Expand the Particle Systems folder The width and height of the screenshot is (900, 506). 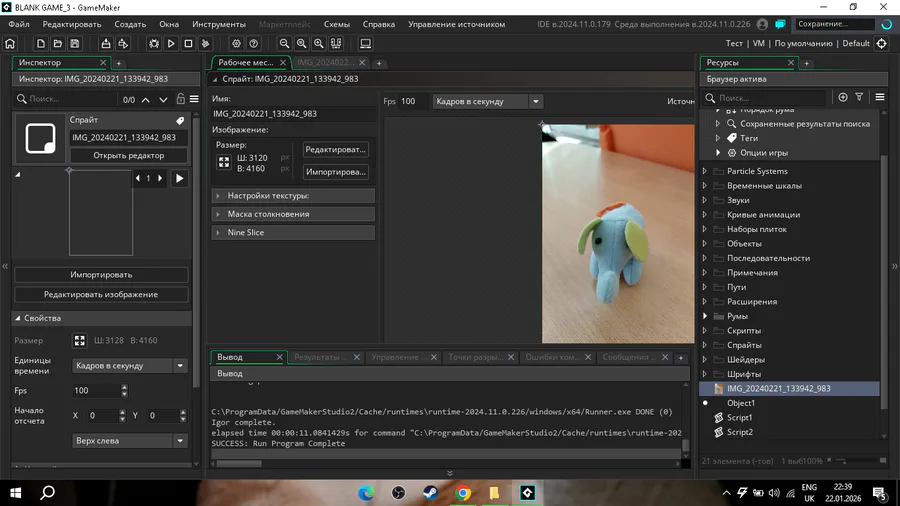click(705, 171)
